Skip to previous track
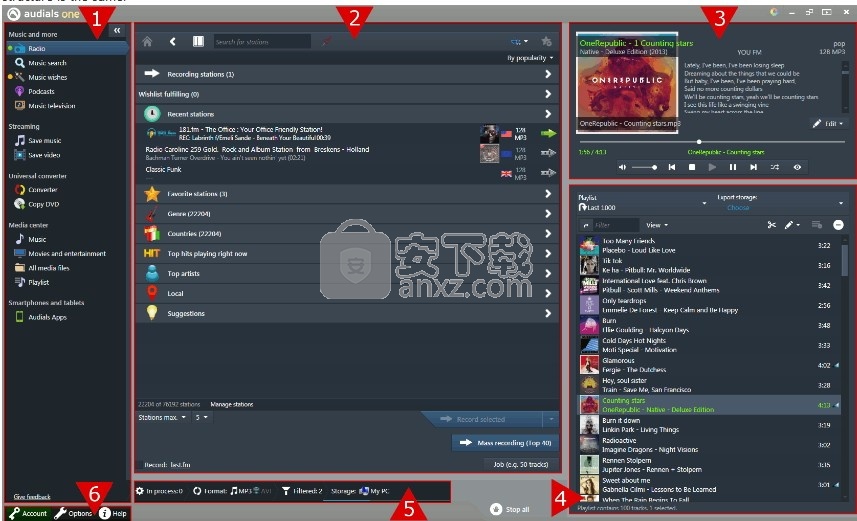 (x=672, y=167)
